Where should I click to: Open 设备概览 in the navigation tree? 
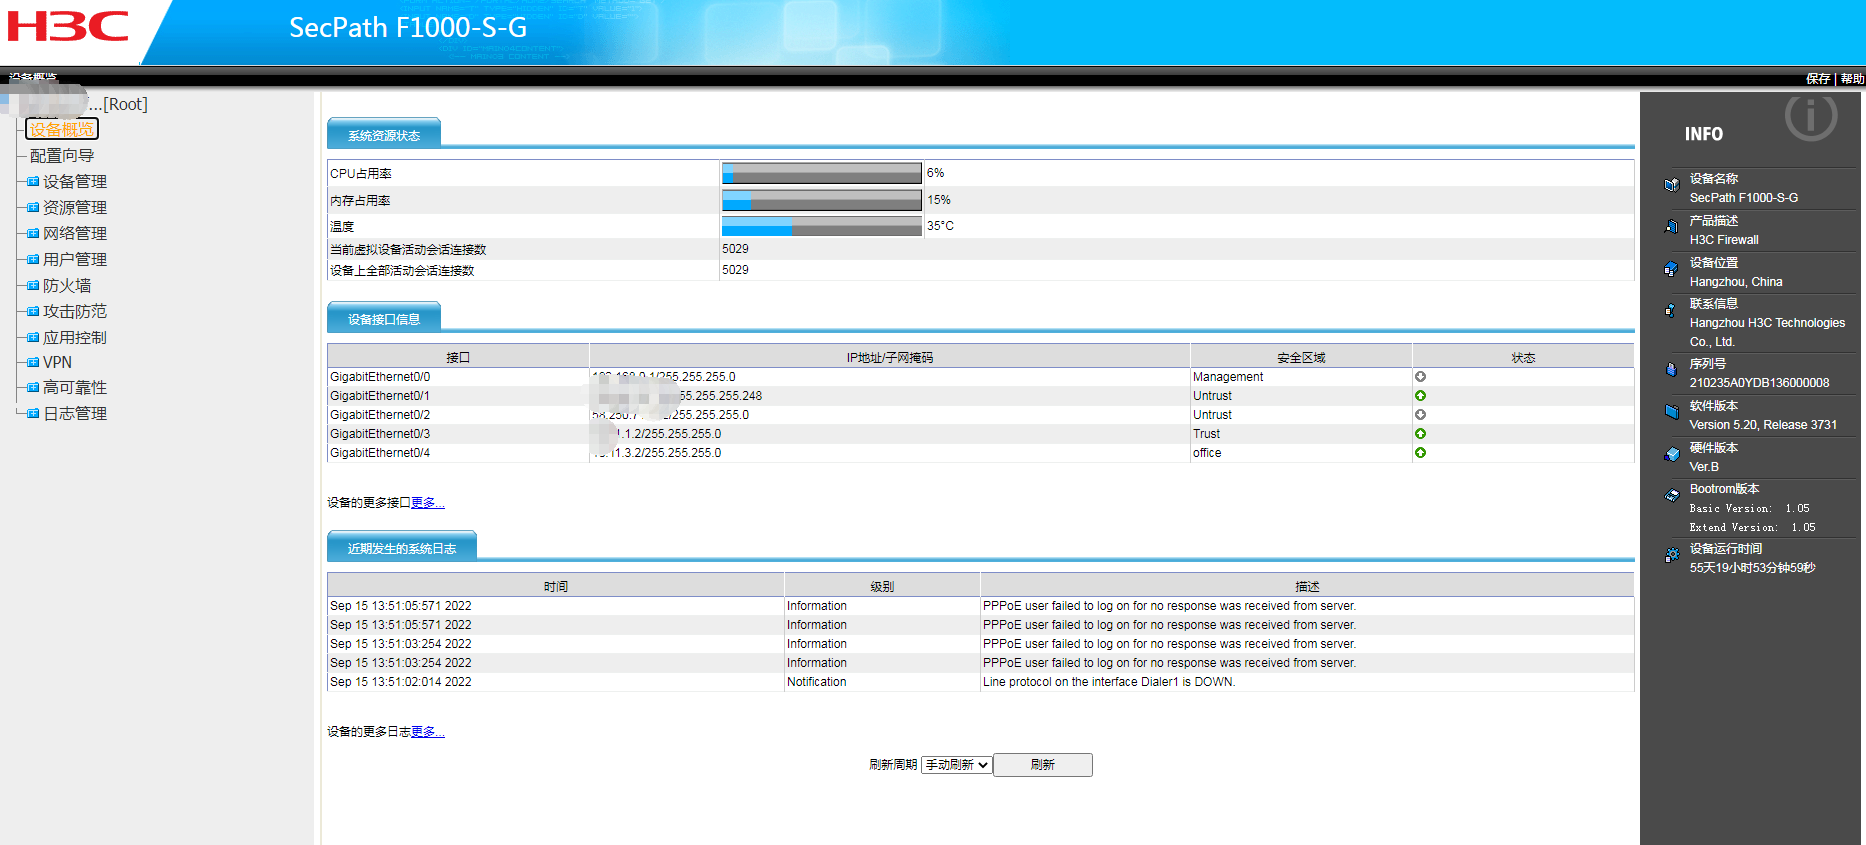click(62, 129)
